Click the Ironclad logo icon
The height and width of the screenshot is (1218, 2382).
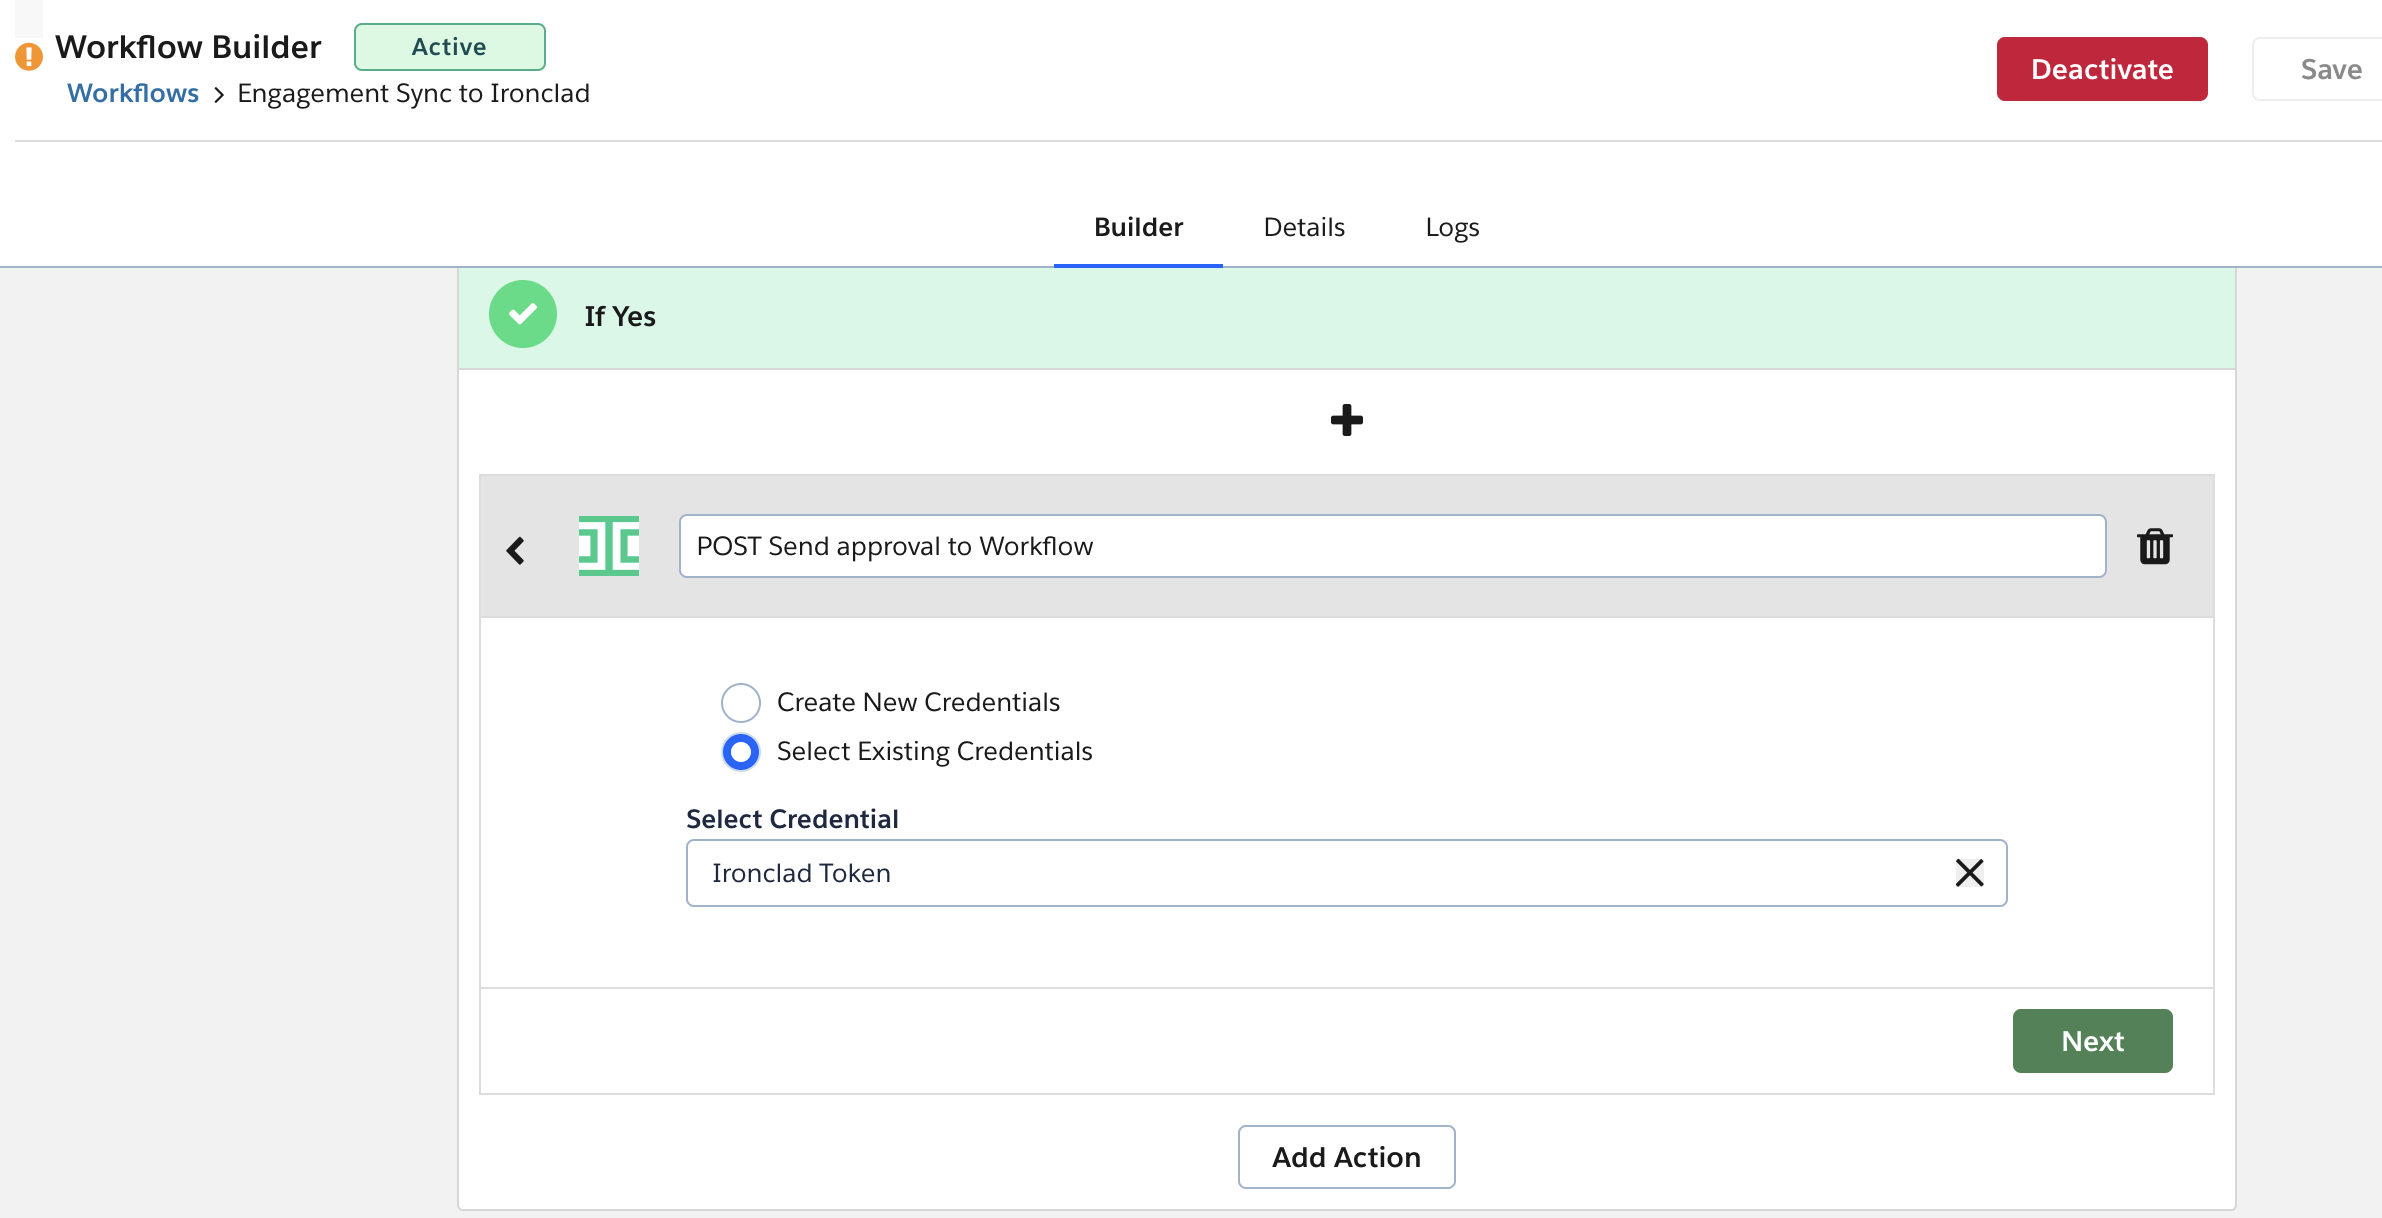[608, 546]
